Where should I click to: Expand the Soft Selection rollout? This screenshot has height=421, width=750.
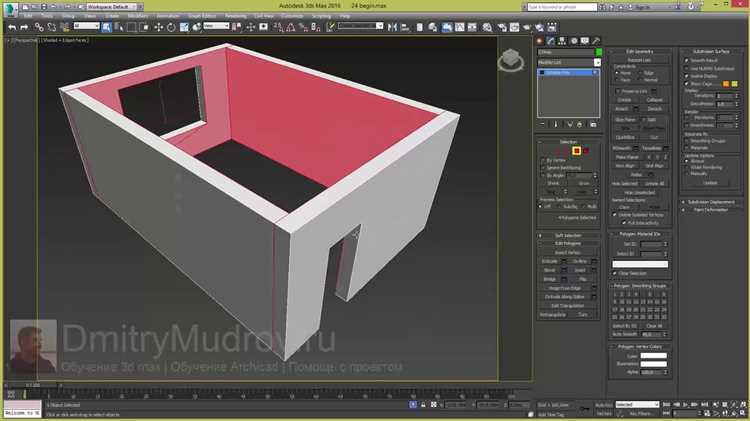pos(568,235)
